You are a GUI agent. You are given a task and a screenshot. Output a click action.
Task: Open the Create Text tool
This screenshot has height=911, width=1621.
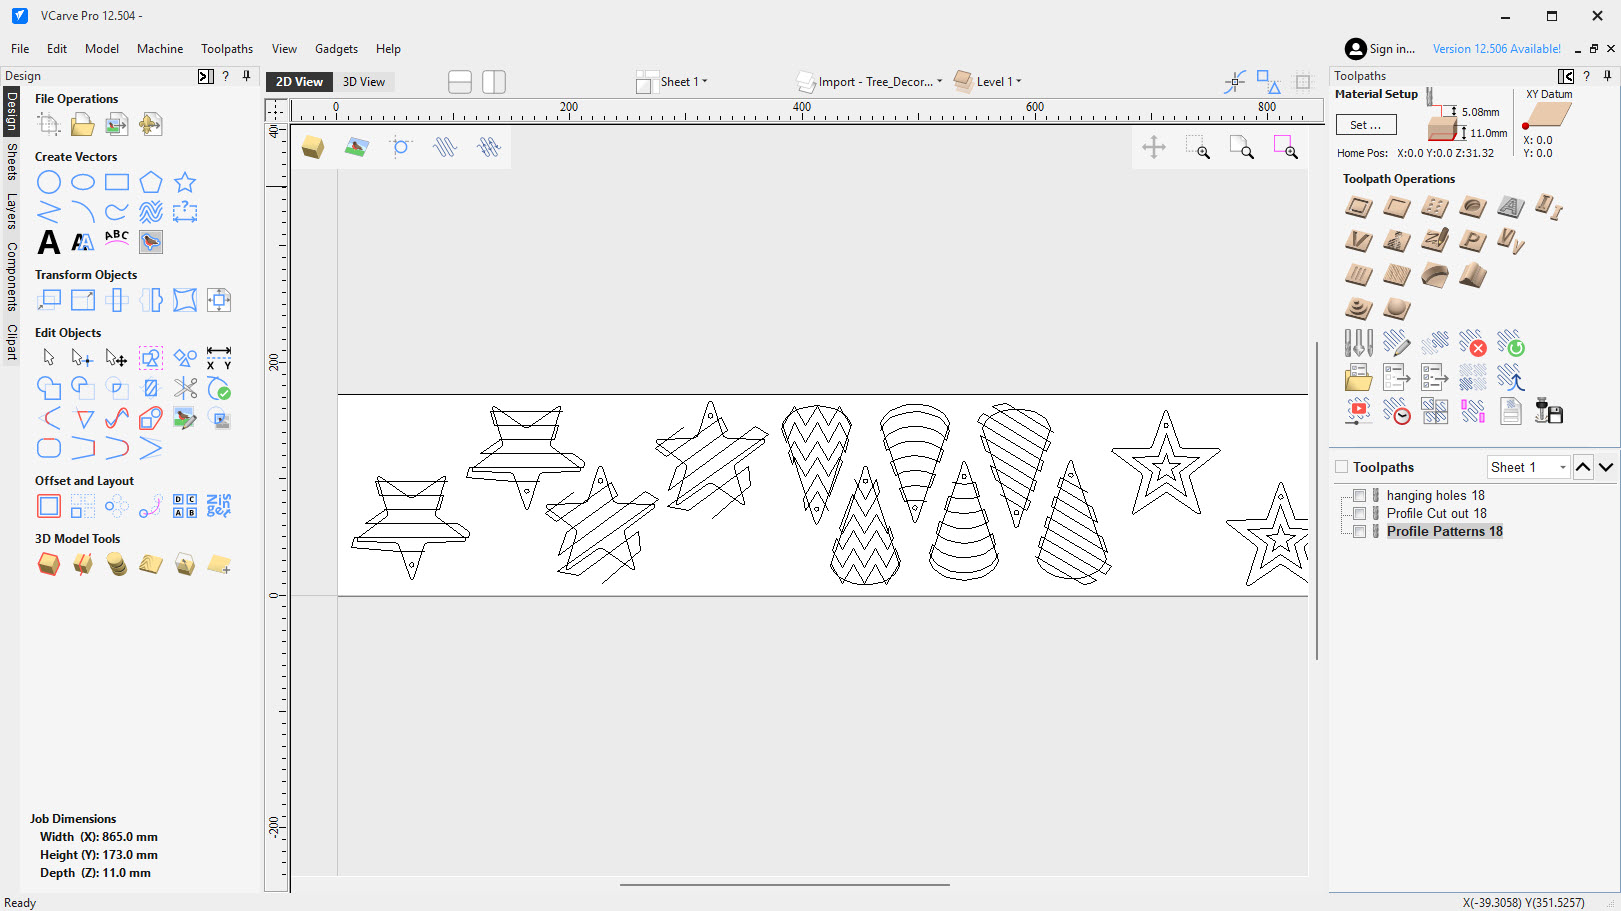48,242
